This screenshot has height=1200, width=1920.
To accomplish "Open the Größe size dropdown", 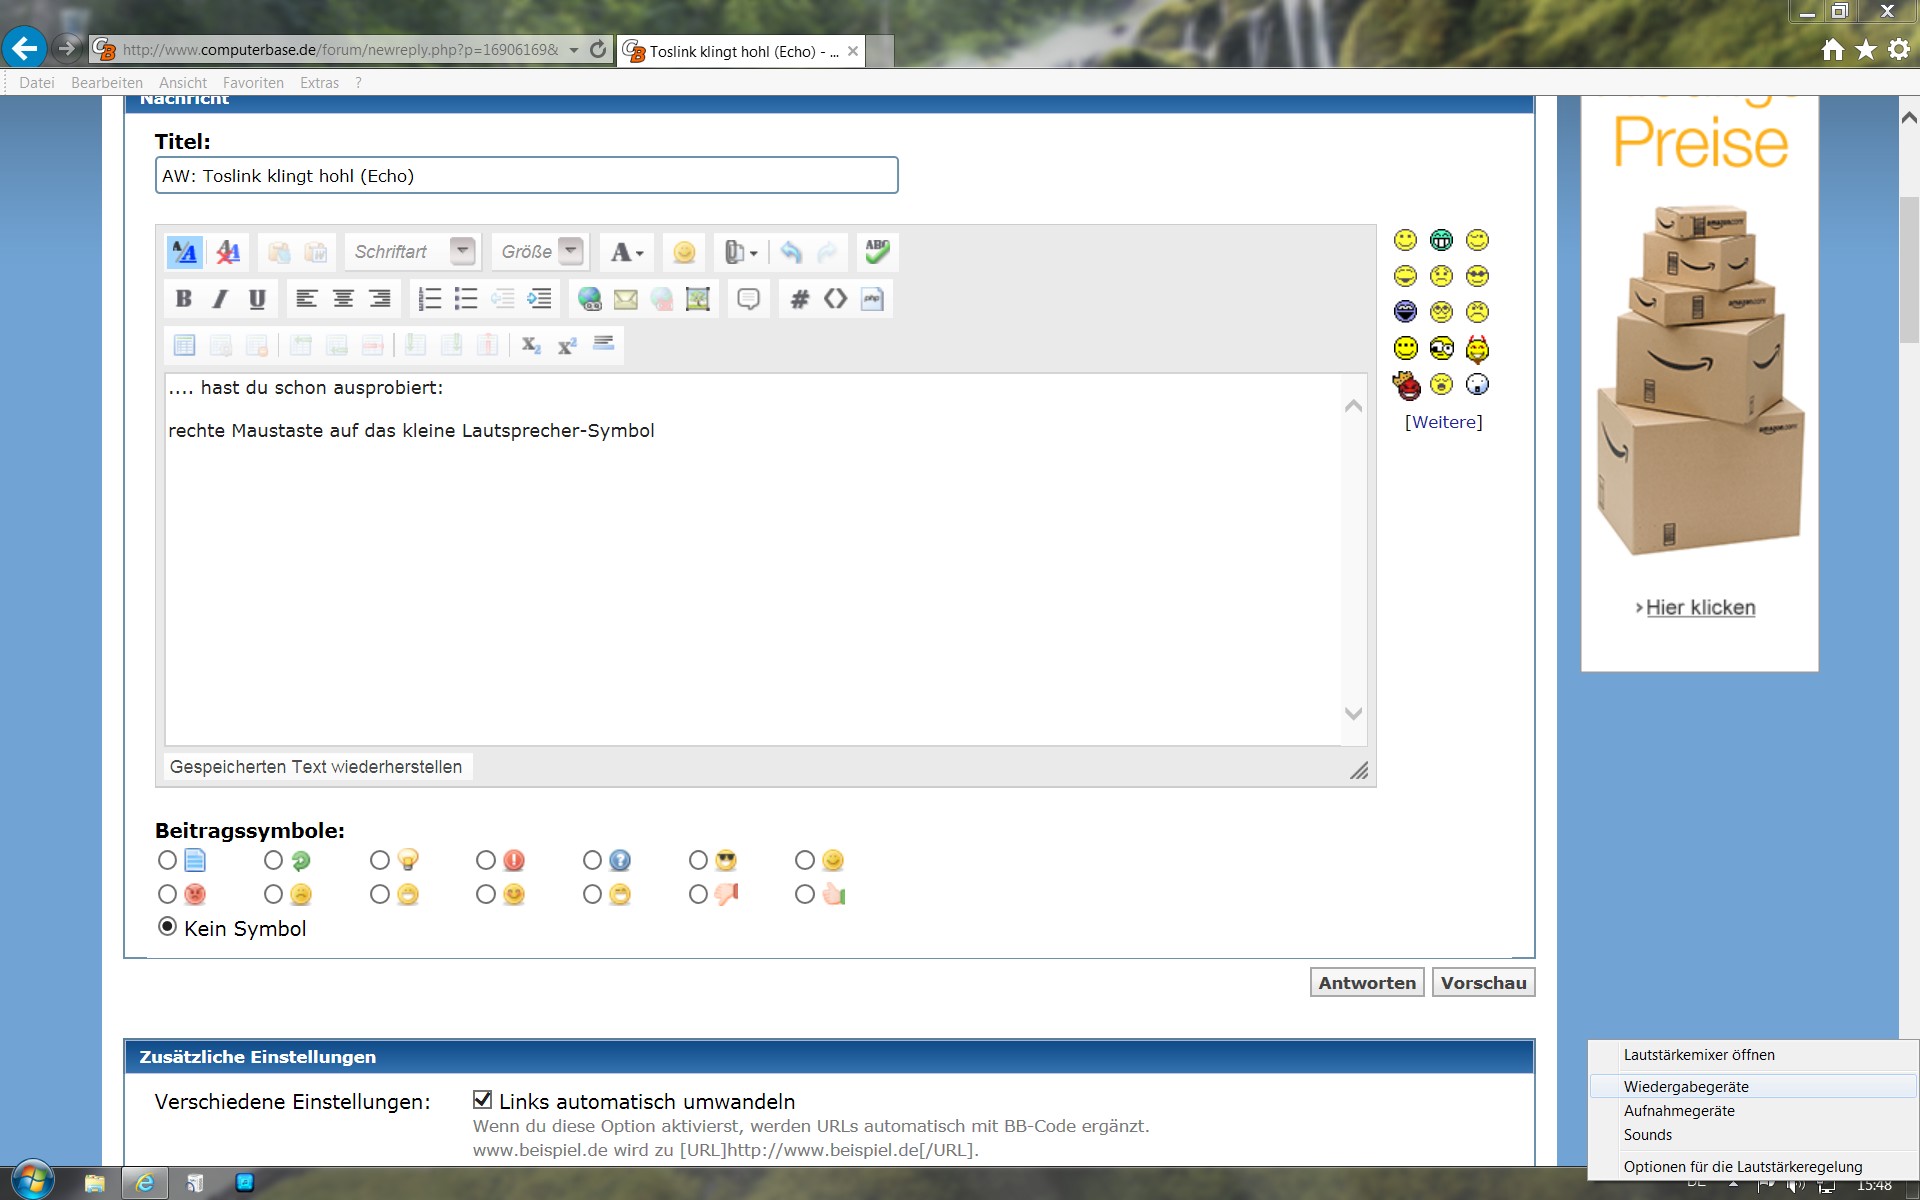I will (x=570, y=251).
